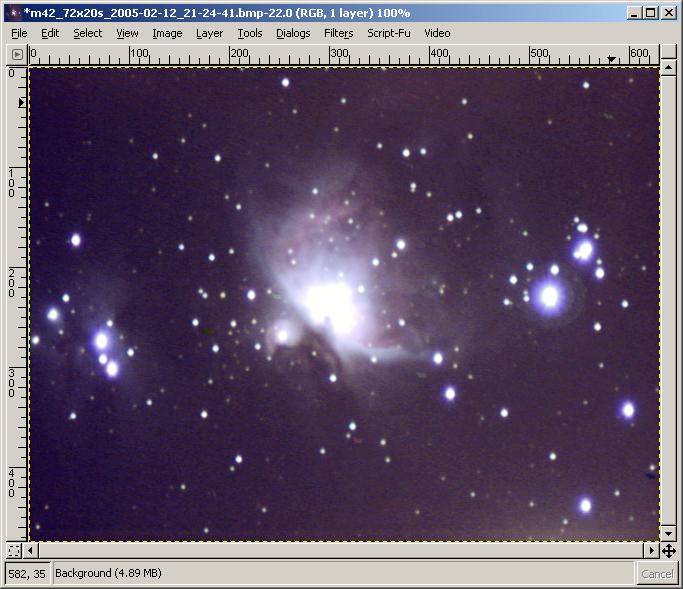Viewport: 683px width, 589px height.
Task: Click the zoom-on-resize button above vertical scrollbar
Action: click(668, 52)
